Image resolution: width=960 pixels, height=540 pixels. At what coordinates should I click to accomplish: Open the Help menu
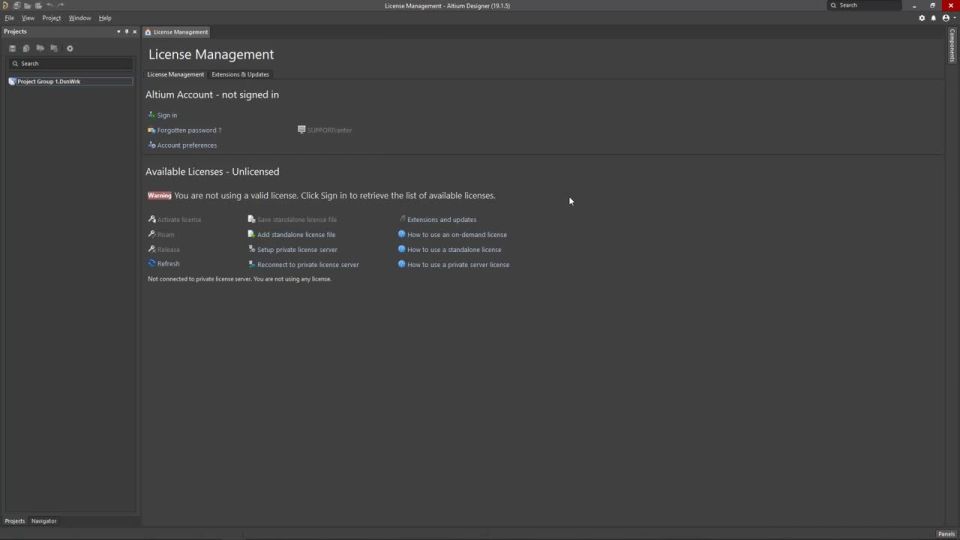coord(105,18)
